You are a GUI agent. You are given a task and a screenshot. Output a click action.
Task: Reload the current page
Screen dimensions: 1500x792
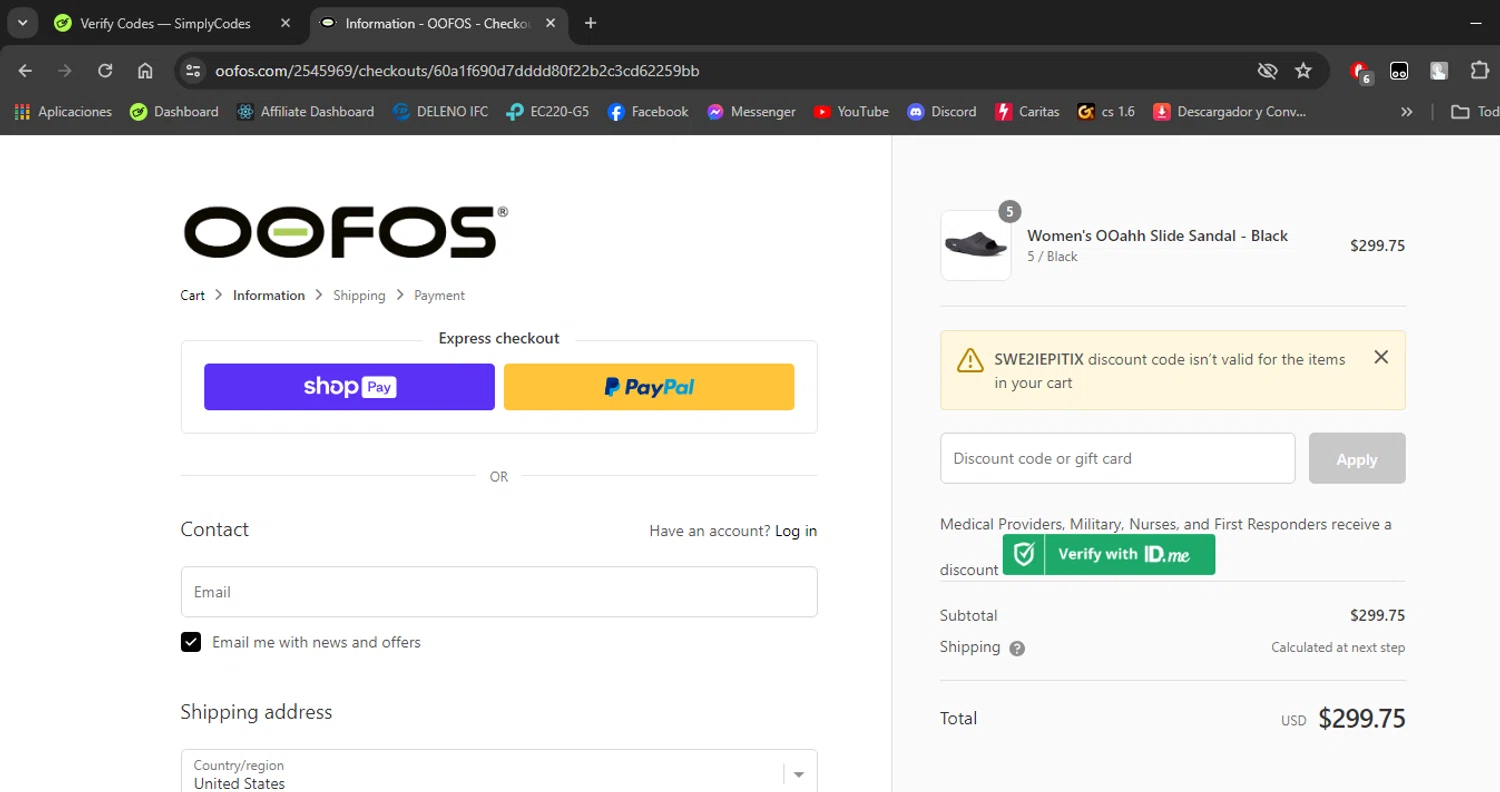(105, 71)
